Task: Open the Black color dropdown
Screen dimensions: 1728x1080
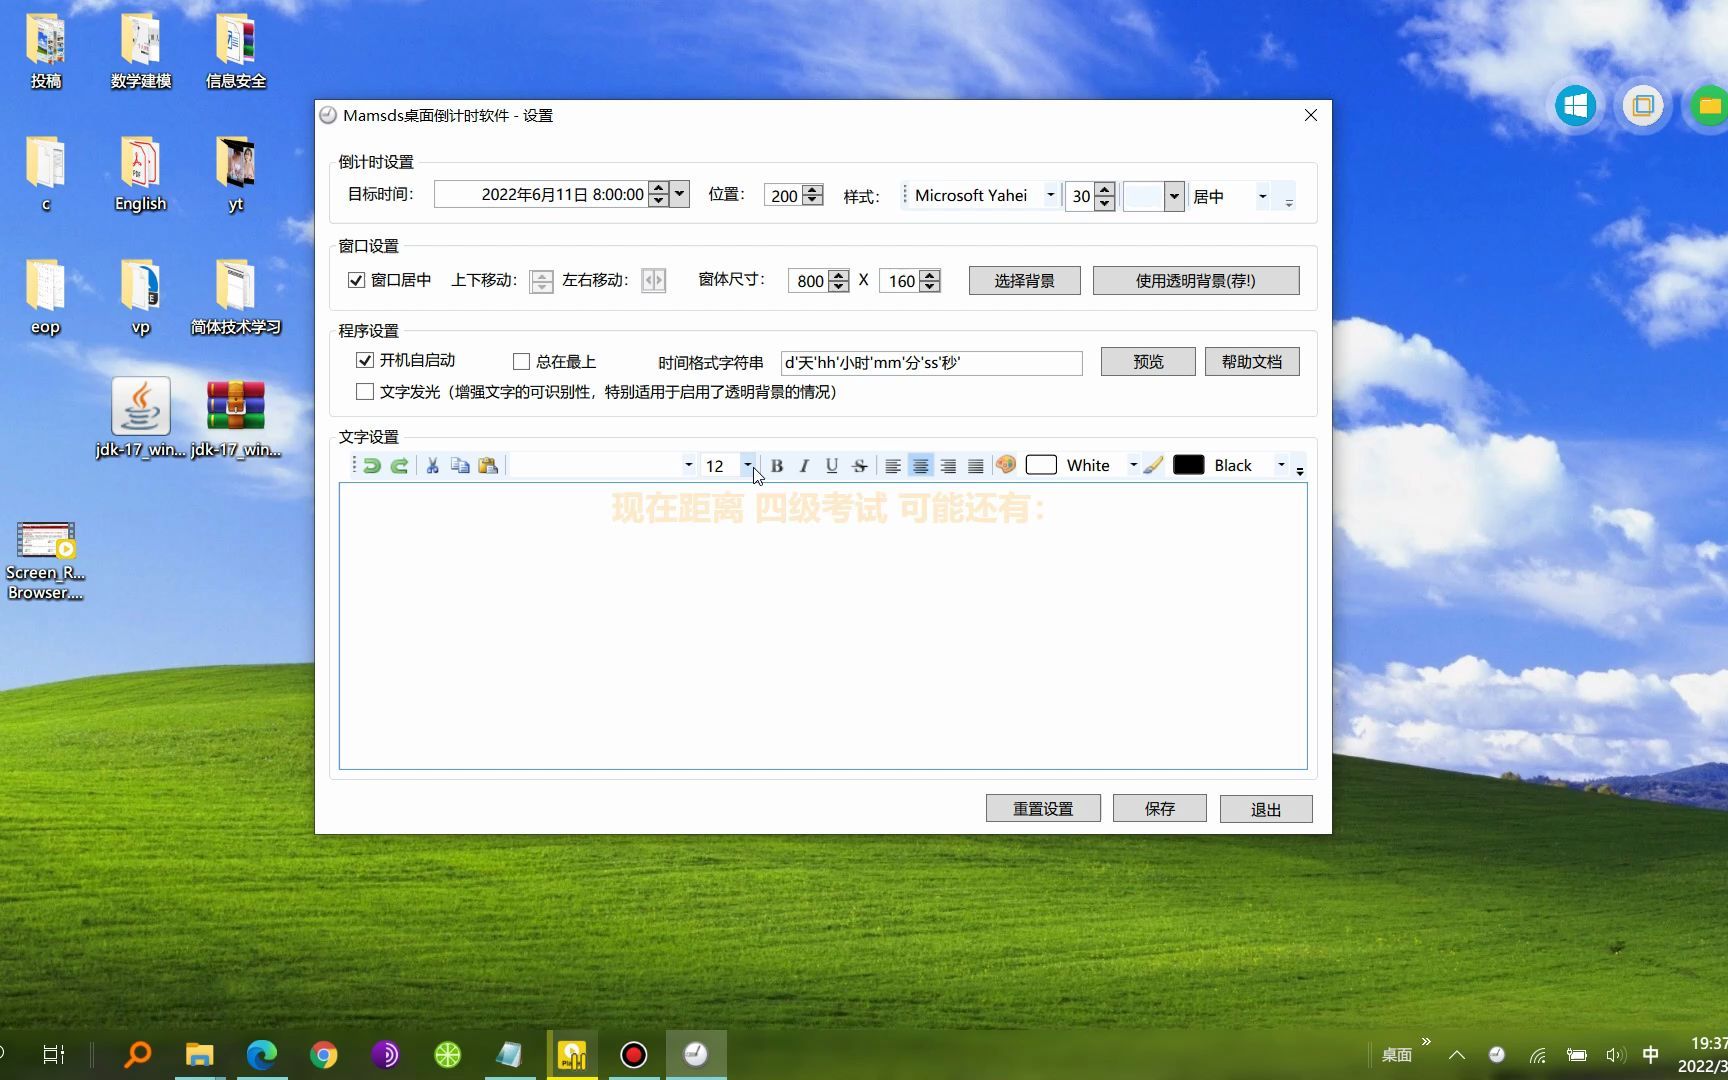Action: click(1281, 465)
